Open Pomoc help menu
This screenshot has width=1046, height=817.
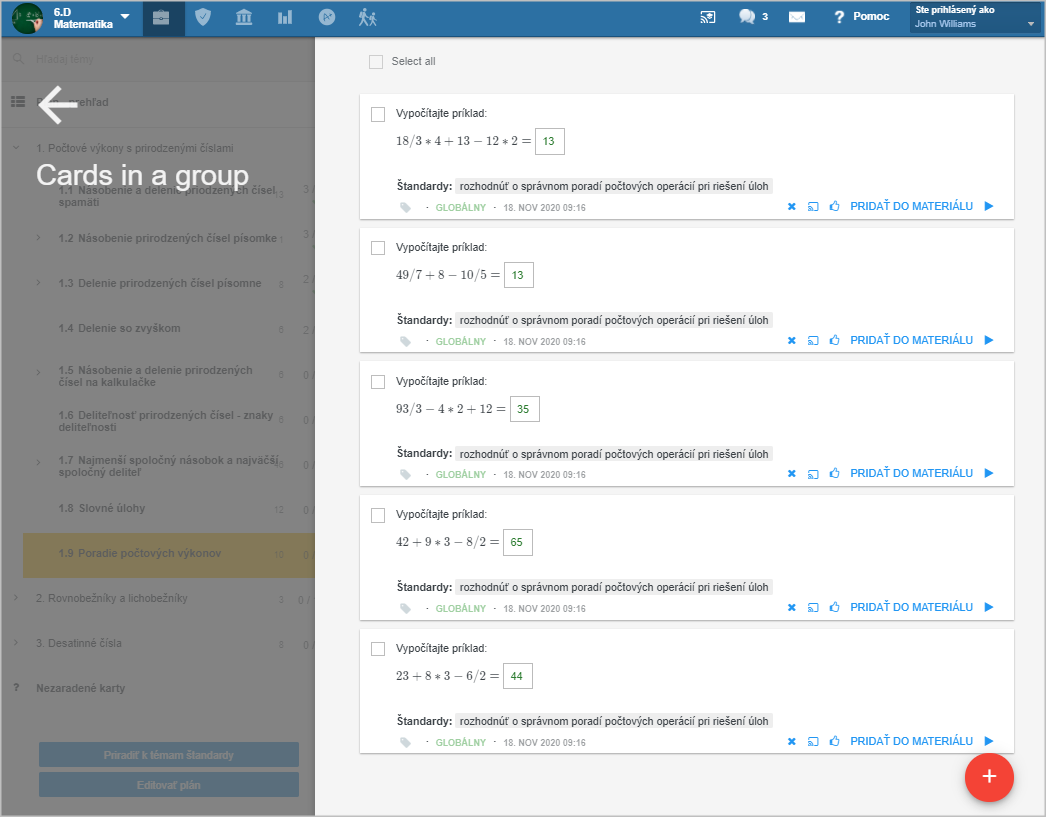[x=861, y=17]
